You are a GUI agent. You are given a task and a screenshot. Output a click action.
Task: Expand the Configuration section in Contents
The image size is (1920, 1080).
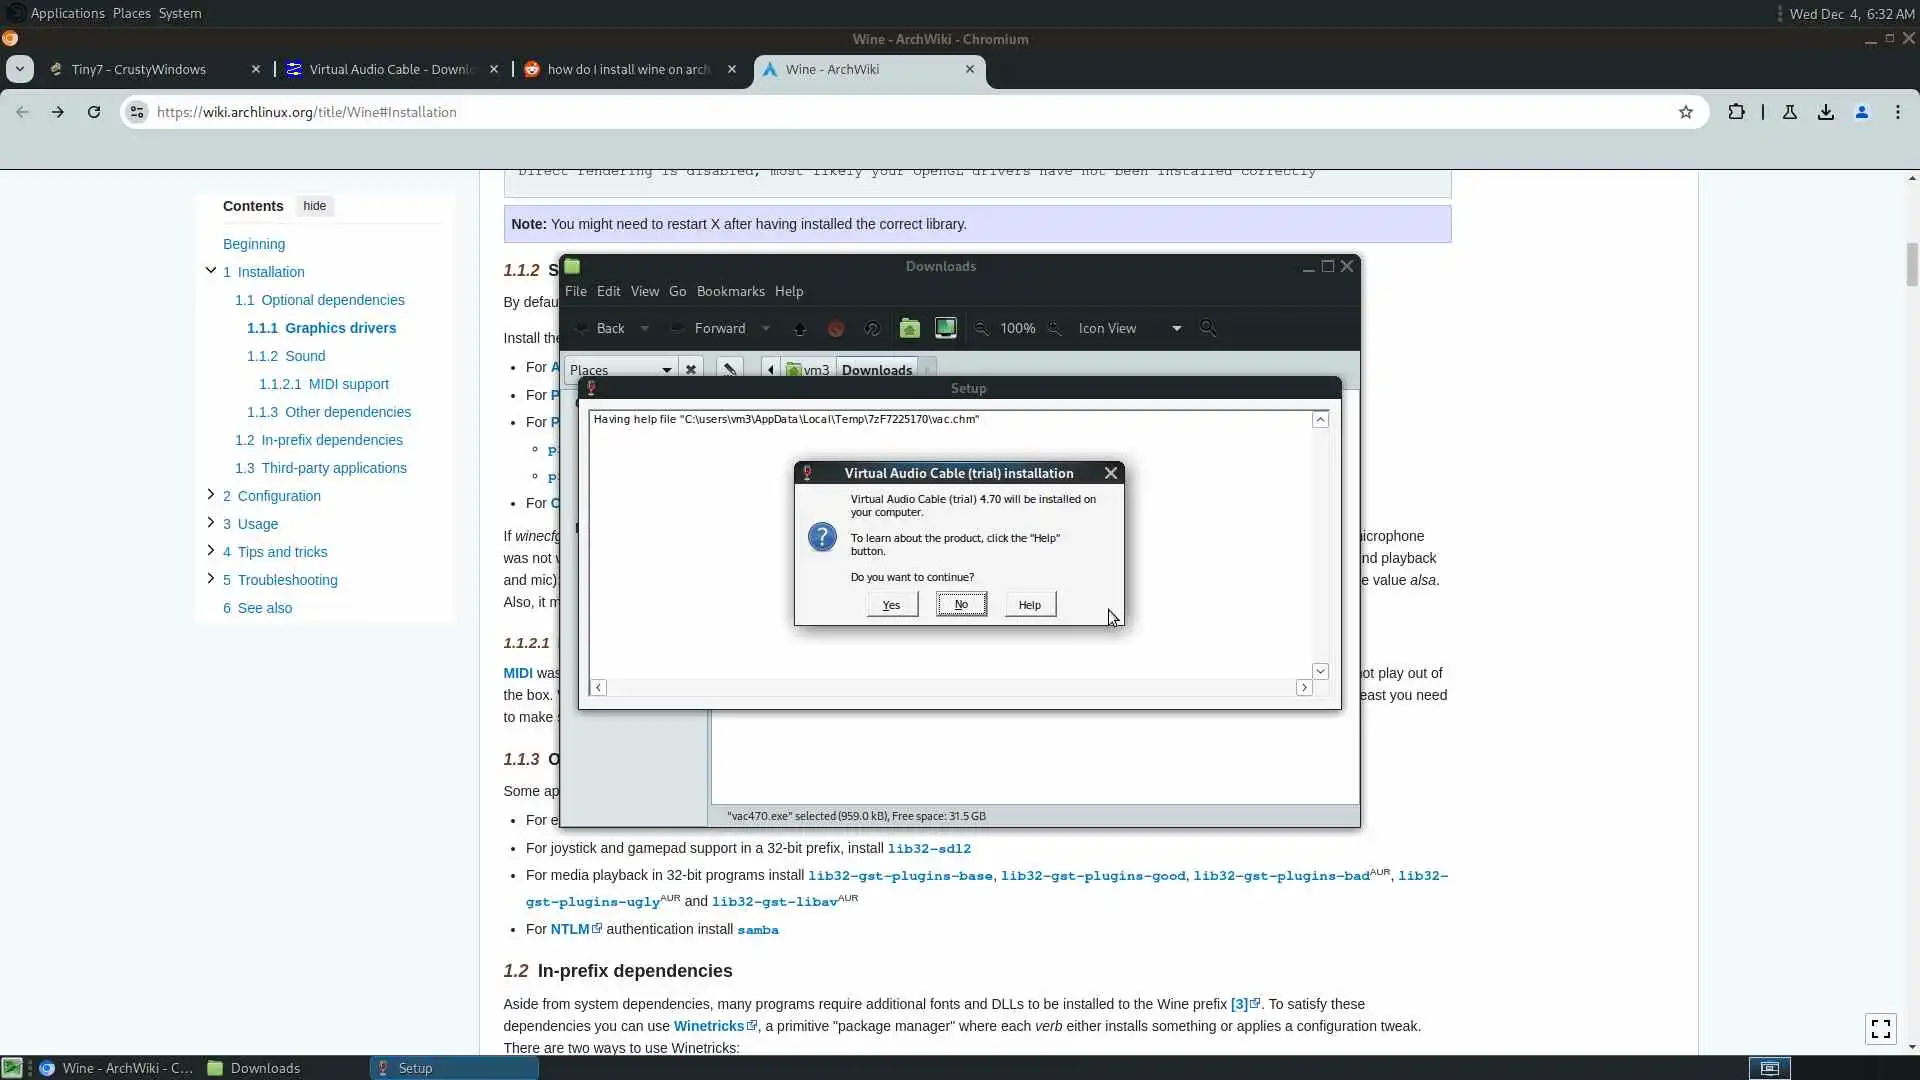coord(210,495)
